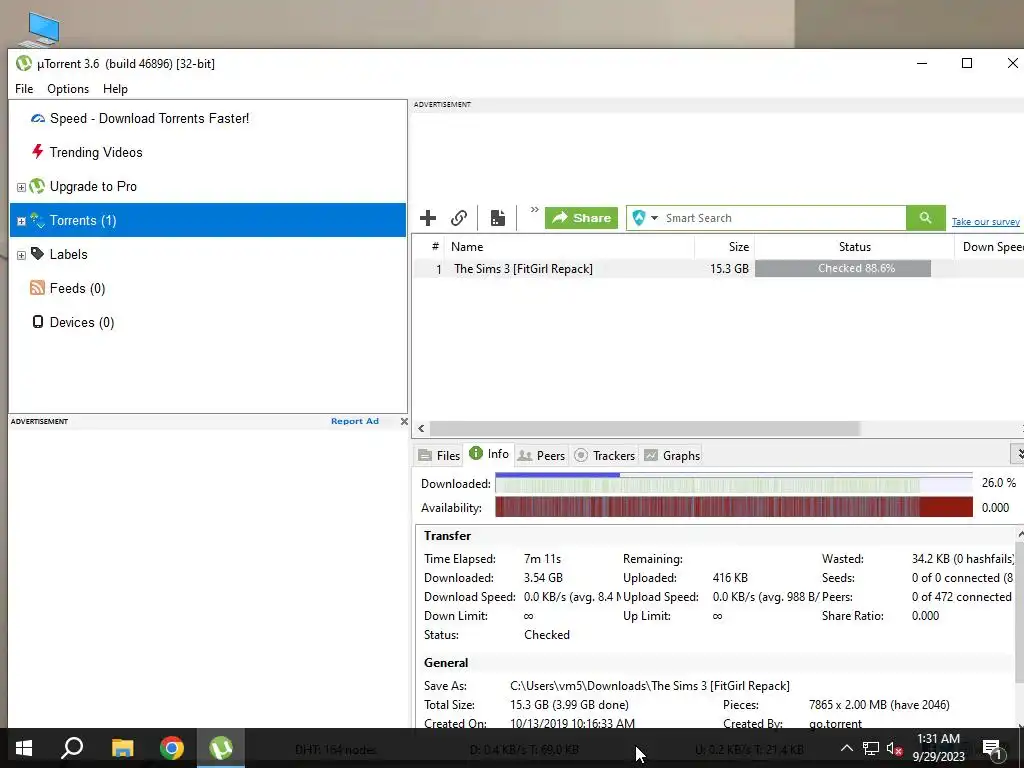Sort by the Status column header
This screenshot has height=768, width=1024.
(854, 247)
